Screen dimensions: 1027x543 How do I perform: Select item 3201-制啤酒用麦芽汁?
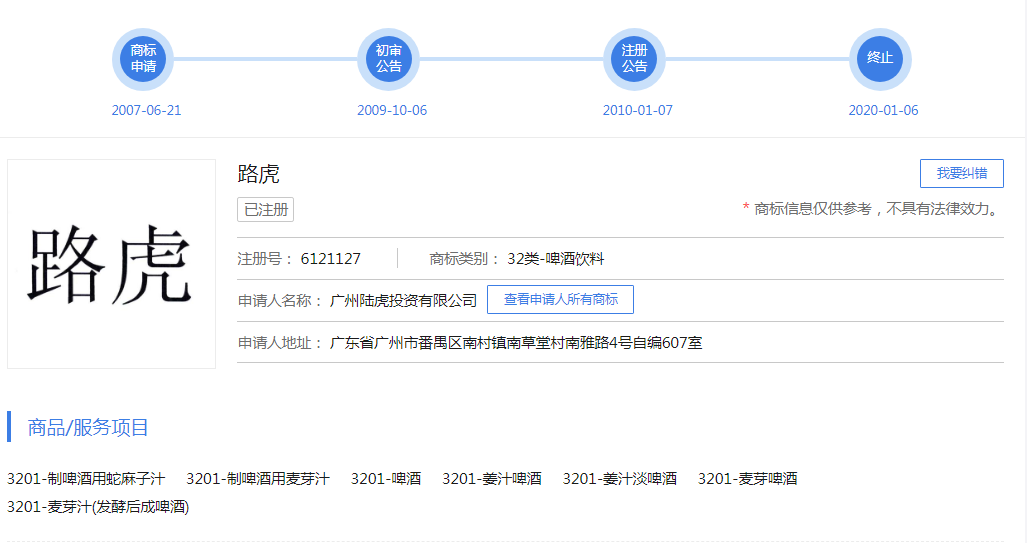pyautogui.click(x=257, y=479)
